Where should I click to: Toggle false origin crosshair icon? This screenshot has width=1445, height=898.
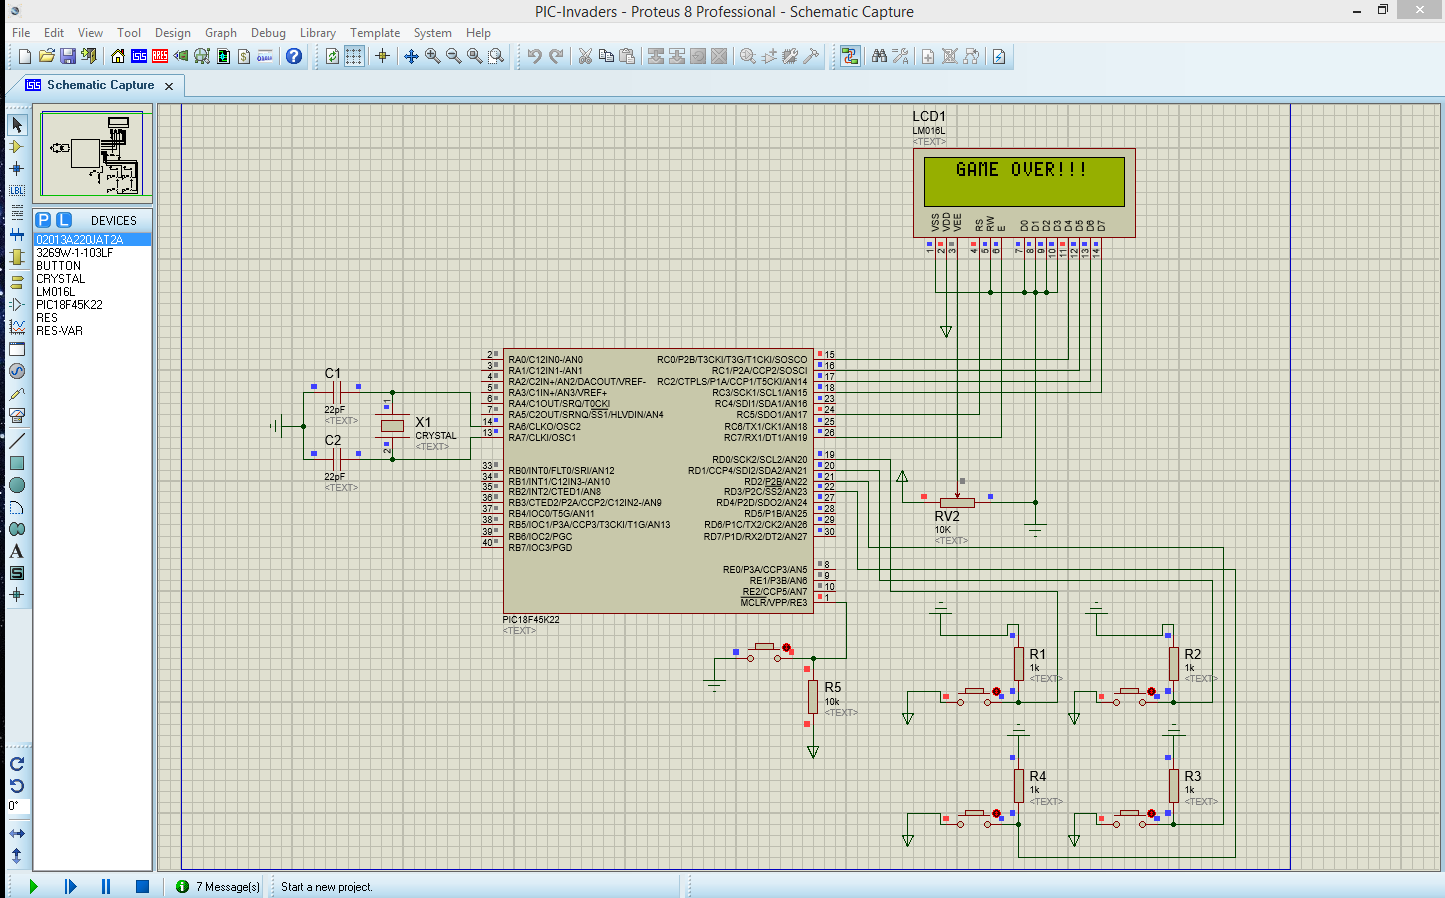(382, 56)
